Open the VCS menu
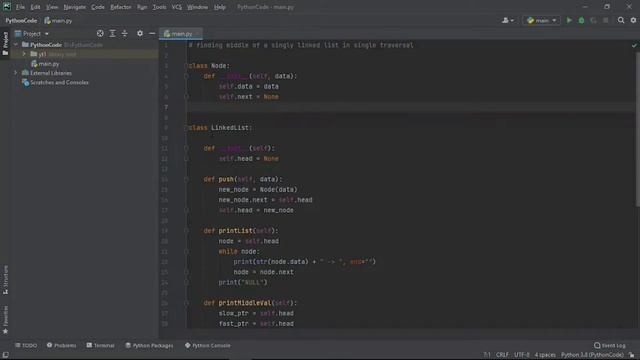 (177, 7)
